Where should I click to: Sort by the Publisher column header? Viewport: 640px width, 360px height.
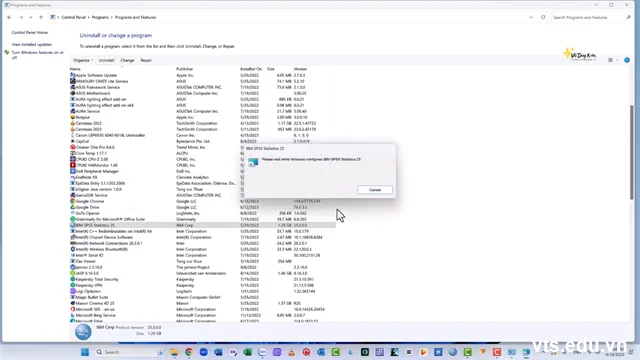coord(184,69)
